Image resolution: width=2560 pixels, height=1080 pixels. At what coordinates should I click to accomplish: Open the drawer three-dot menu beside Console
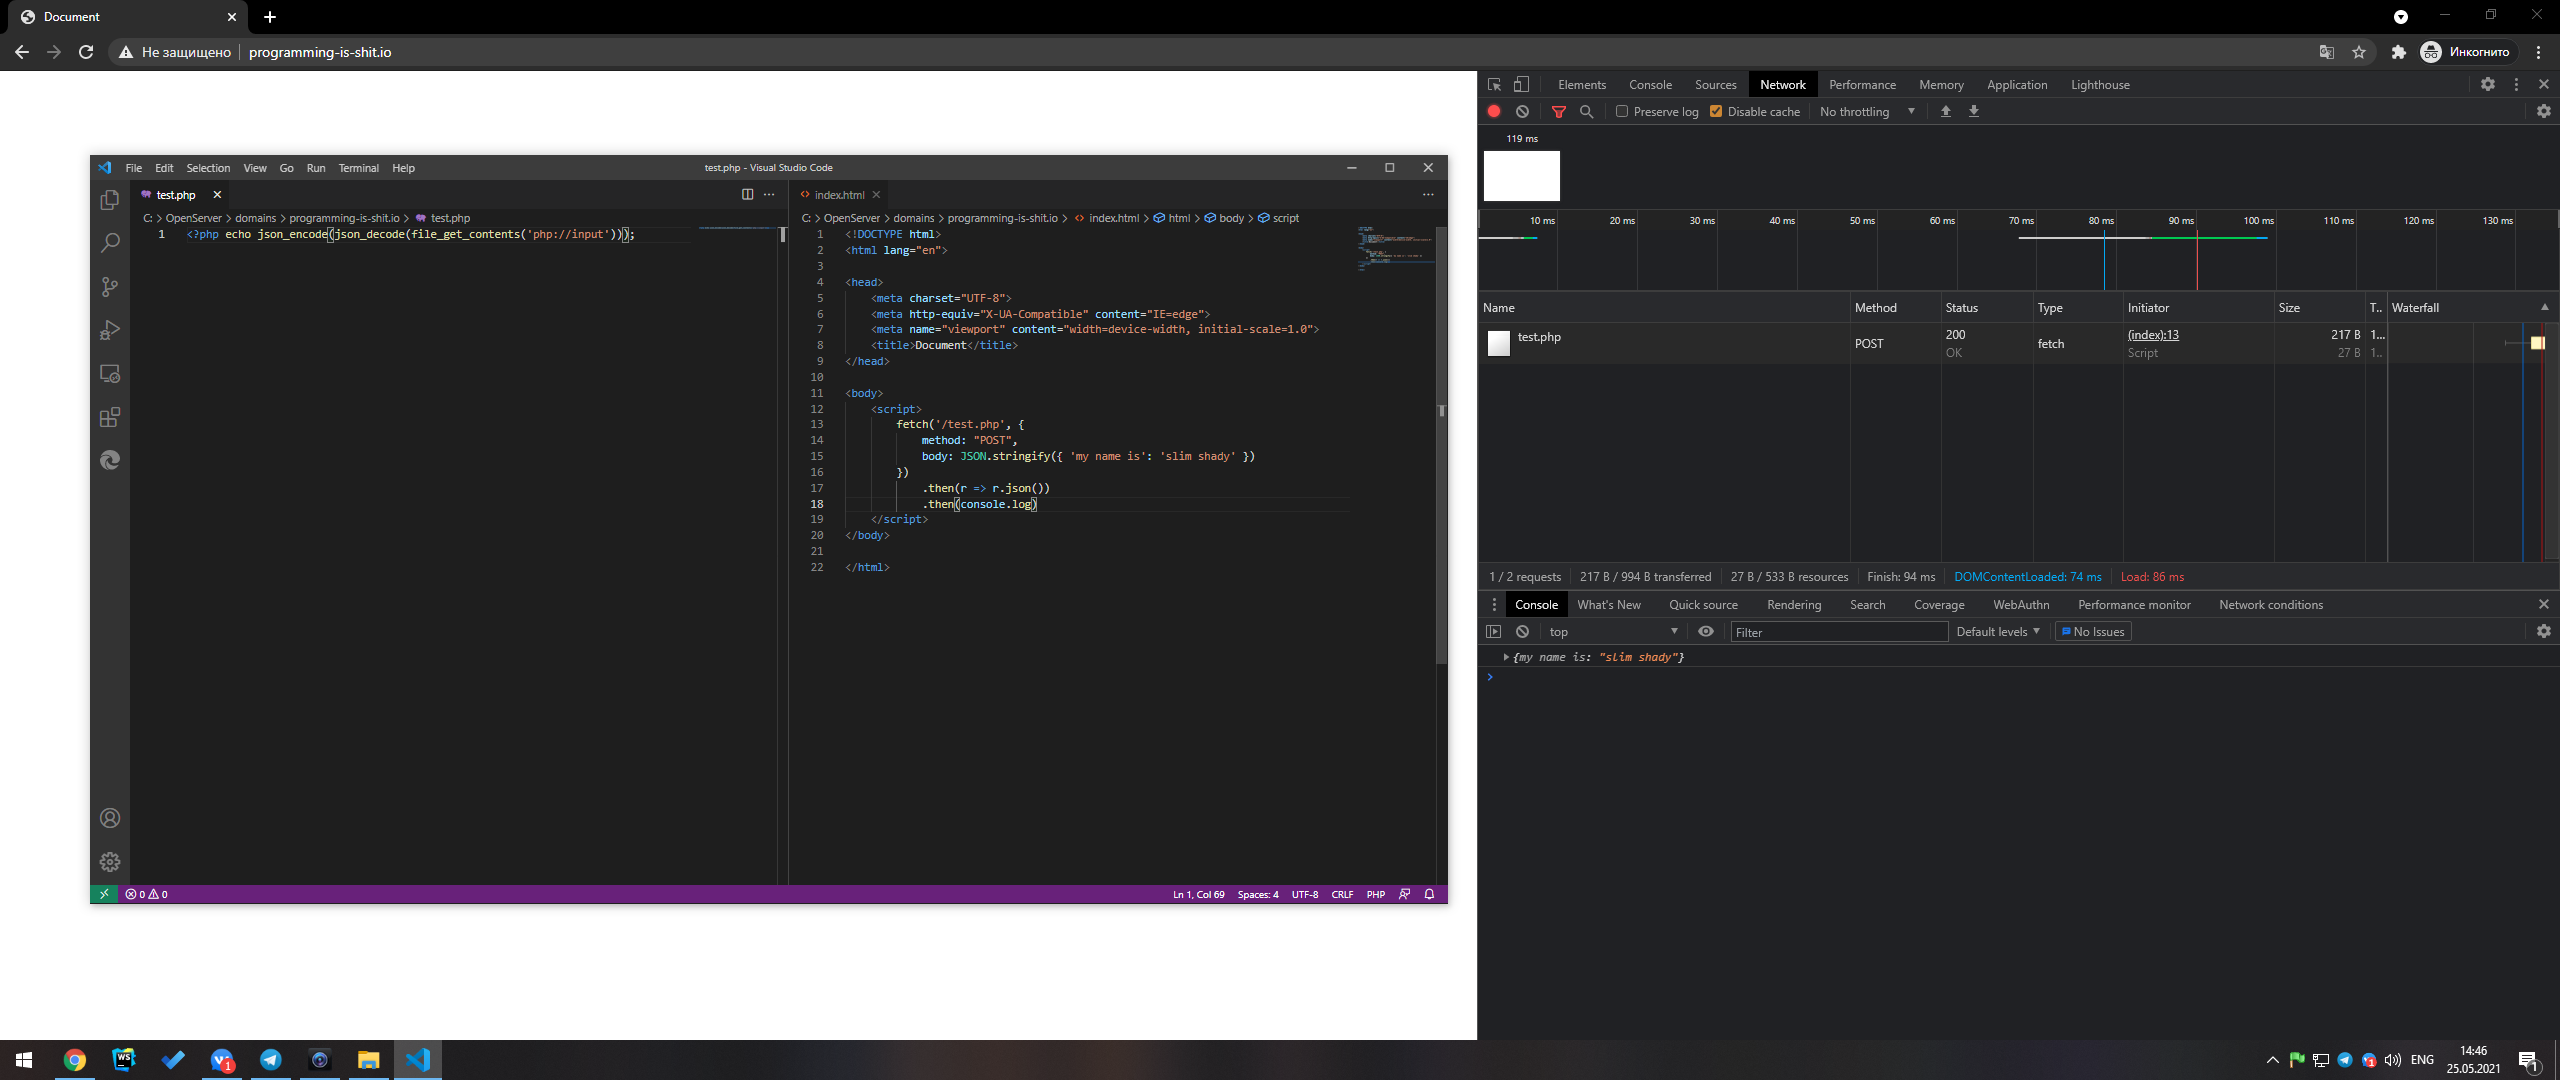[1494, 605]
